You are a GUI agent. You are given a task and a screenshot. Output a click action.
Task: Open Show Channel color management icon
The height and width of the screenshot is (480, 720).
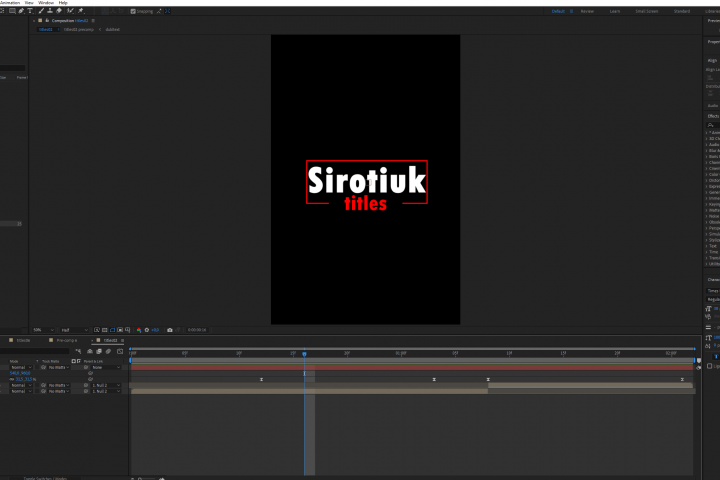click(x=139, y=330)
